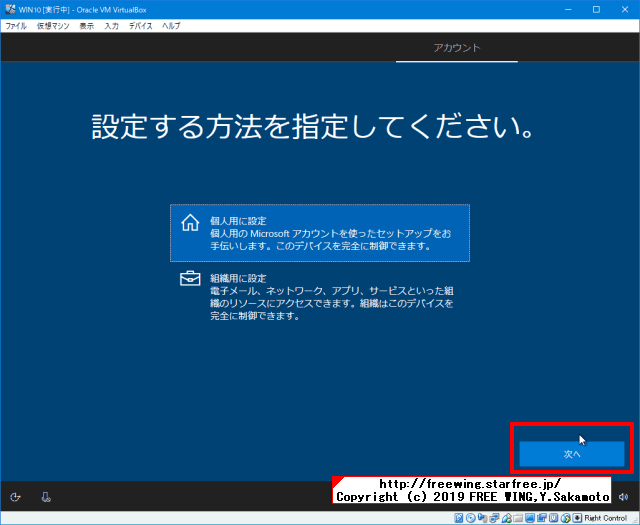Choose 個人用に設定 option

320,233
